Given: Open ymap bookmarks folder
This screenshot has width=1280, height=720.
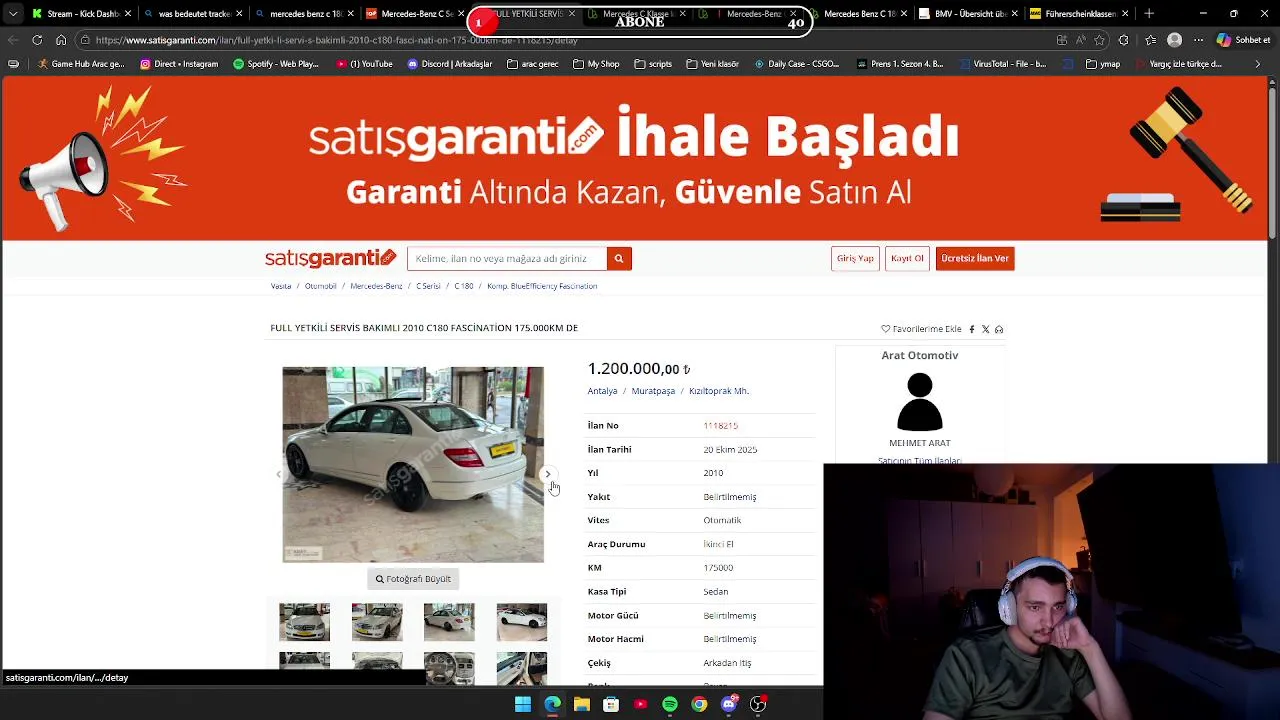Looking at the screenshot, I should point(1102,64).
